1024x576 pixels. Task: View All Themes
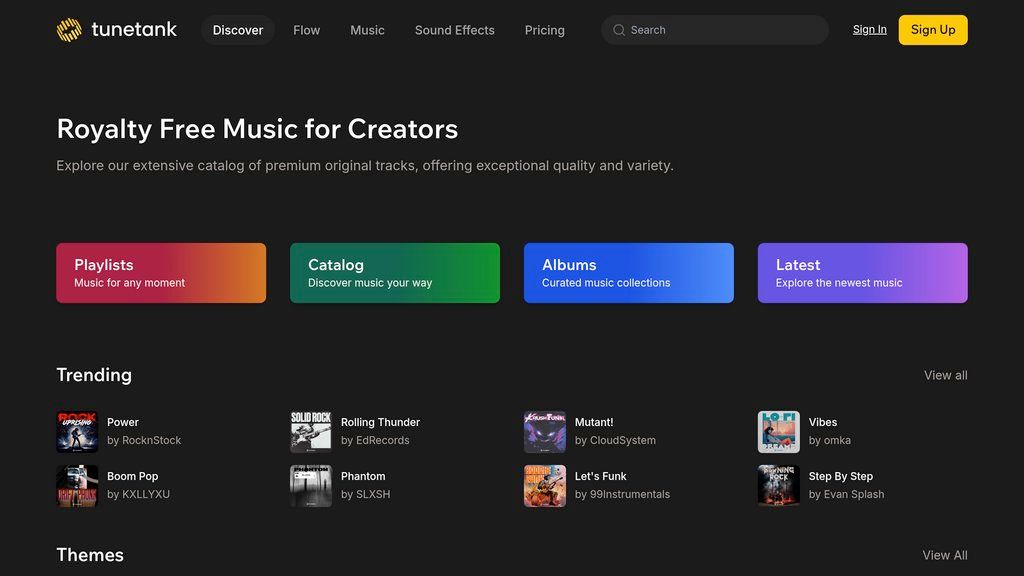[945, 555]
